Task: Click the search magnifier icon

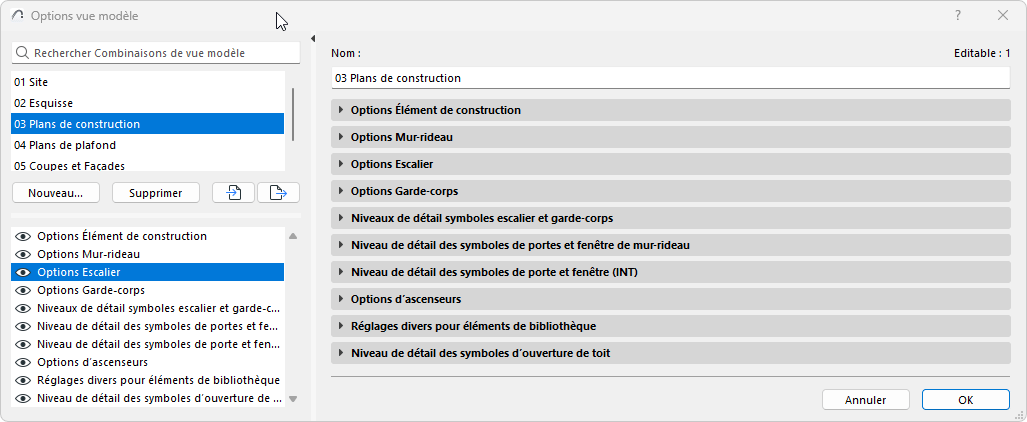Action: tap(22, 53)
